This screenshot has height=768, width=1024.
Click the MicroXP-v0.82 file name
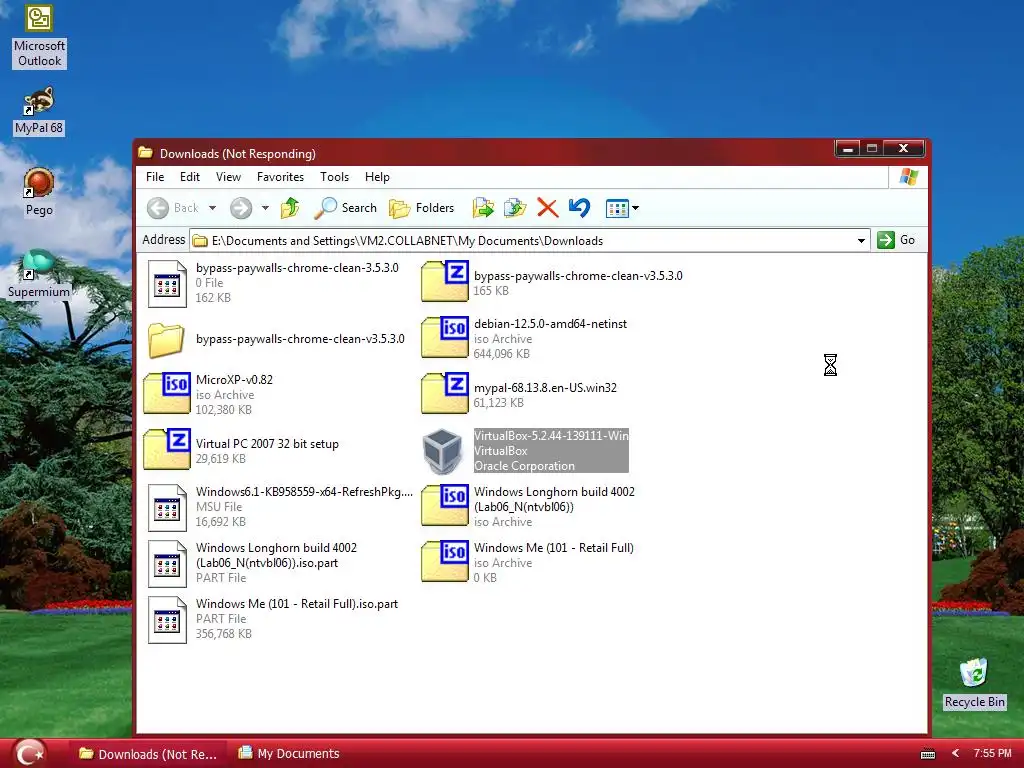234,379
